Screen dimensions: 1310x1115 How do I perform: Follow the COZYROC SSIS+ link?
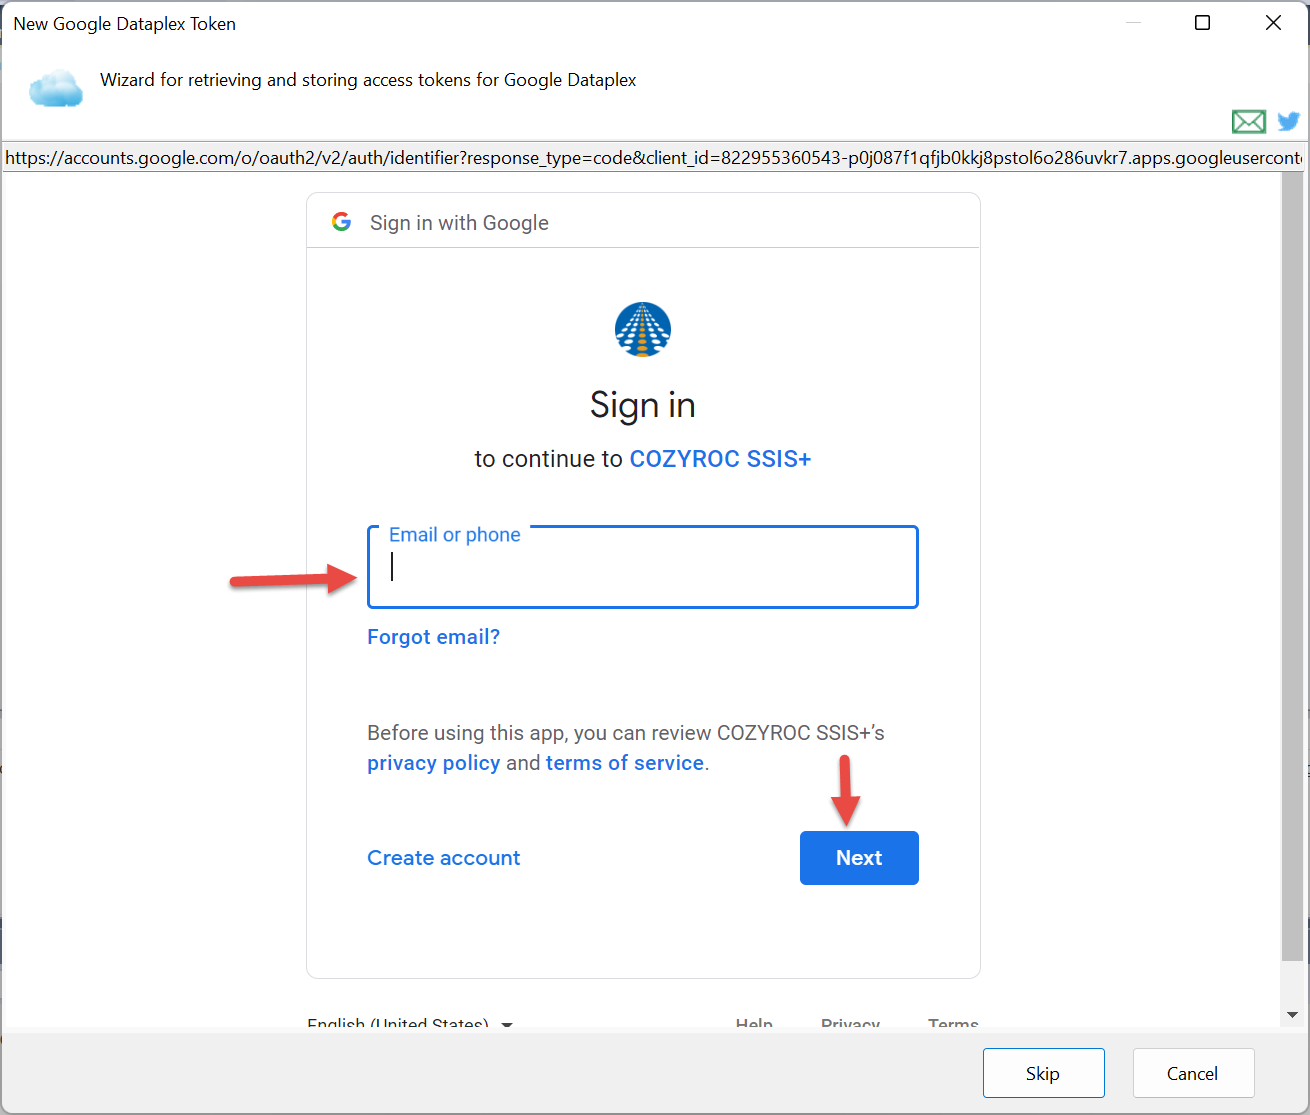[x=720, y=459]
